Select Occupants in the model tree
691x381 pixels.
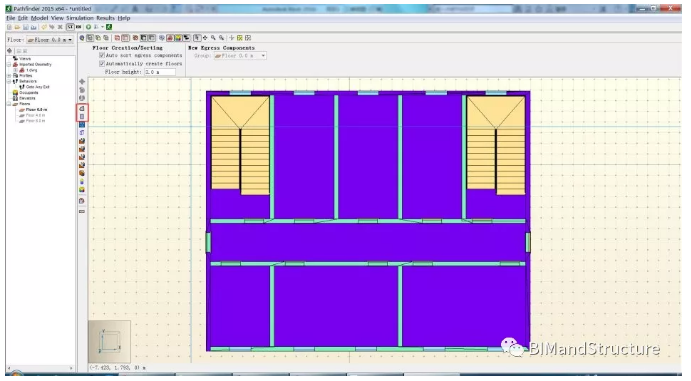point(29,92)
